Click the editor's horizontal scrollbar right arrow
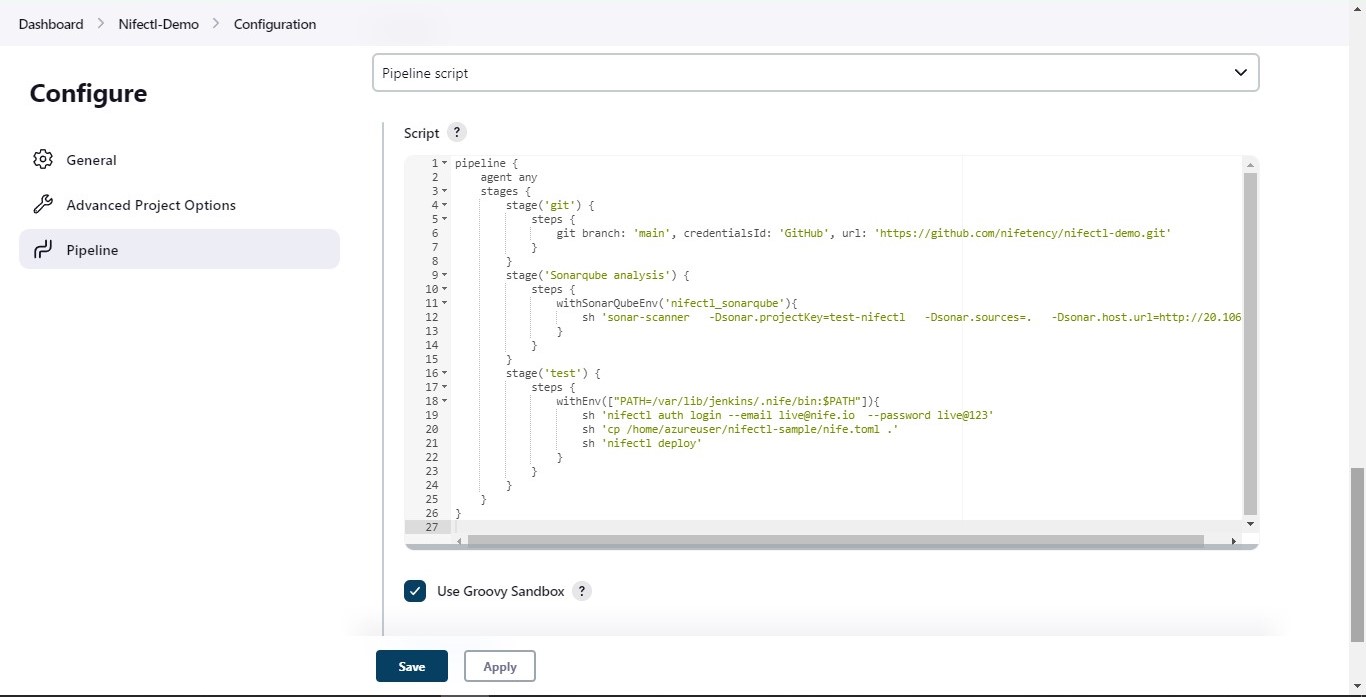The width and height of the screenshot is (1366, 697). [1234, 541]
